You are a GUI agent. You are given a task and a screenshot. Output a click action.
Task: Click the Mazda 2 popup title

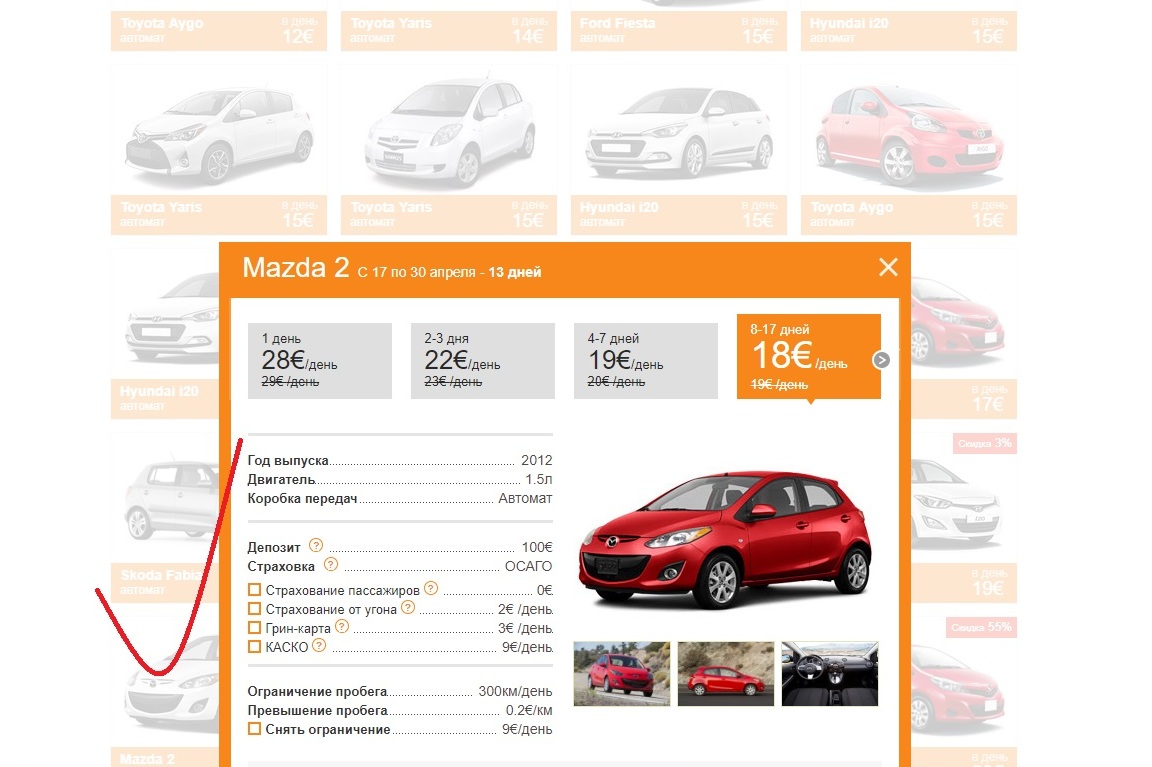[x=295, y=268]
